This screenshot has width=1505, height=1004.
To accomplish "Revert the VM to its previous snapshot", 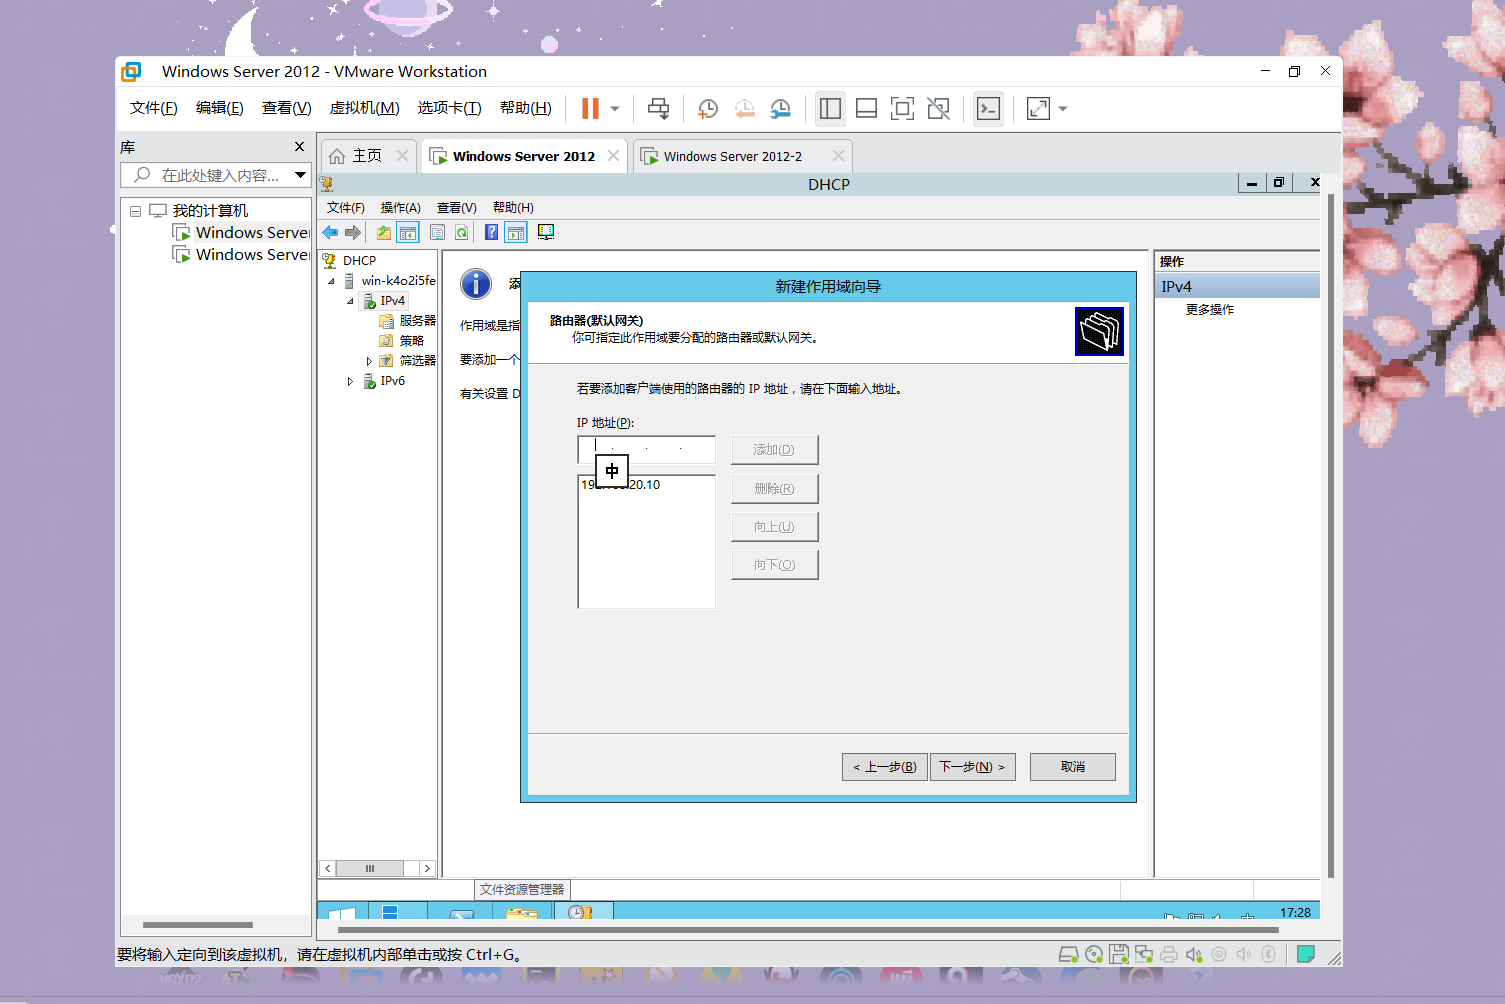I will (744, 108).
